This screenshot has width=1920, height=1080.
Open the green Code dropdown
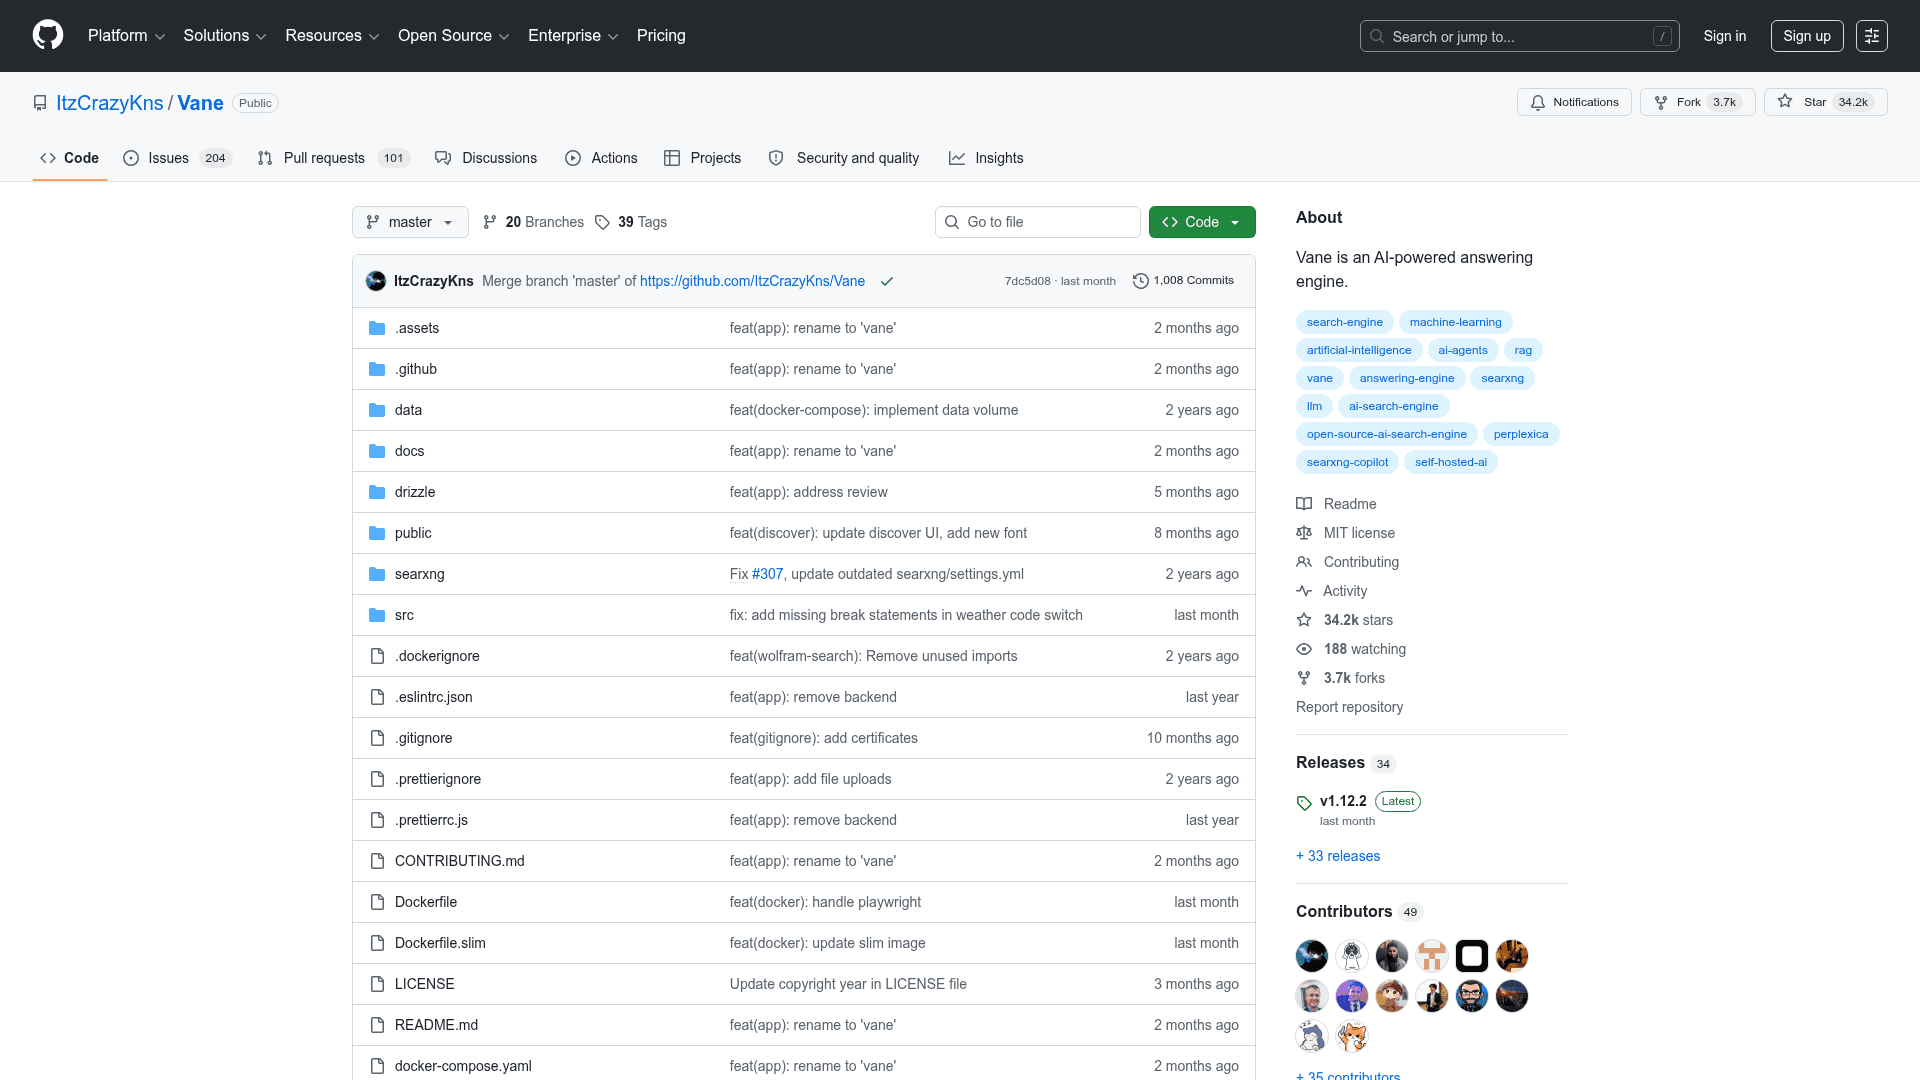coord(1202,222)
